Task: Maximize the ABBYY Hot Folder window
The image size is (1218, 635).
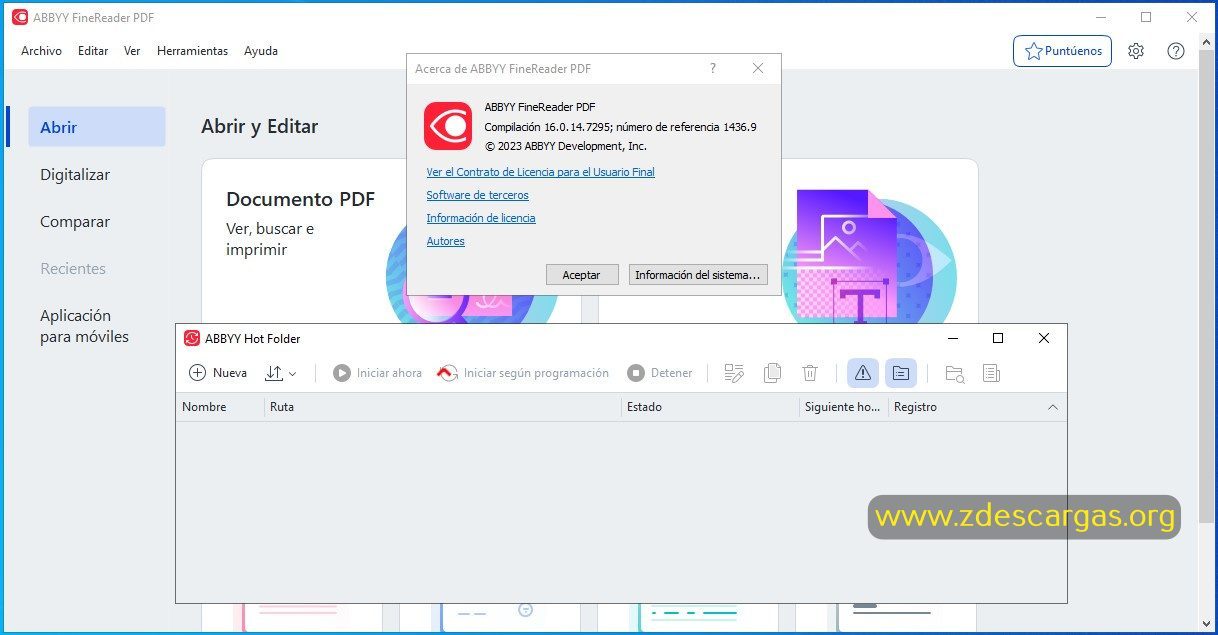Action: pyautogui.click(x=998, y=338)
